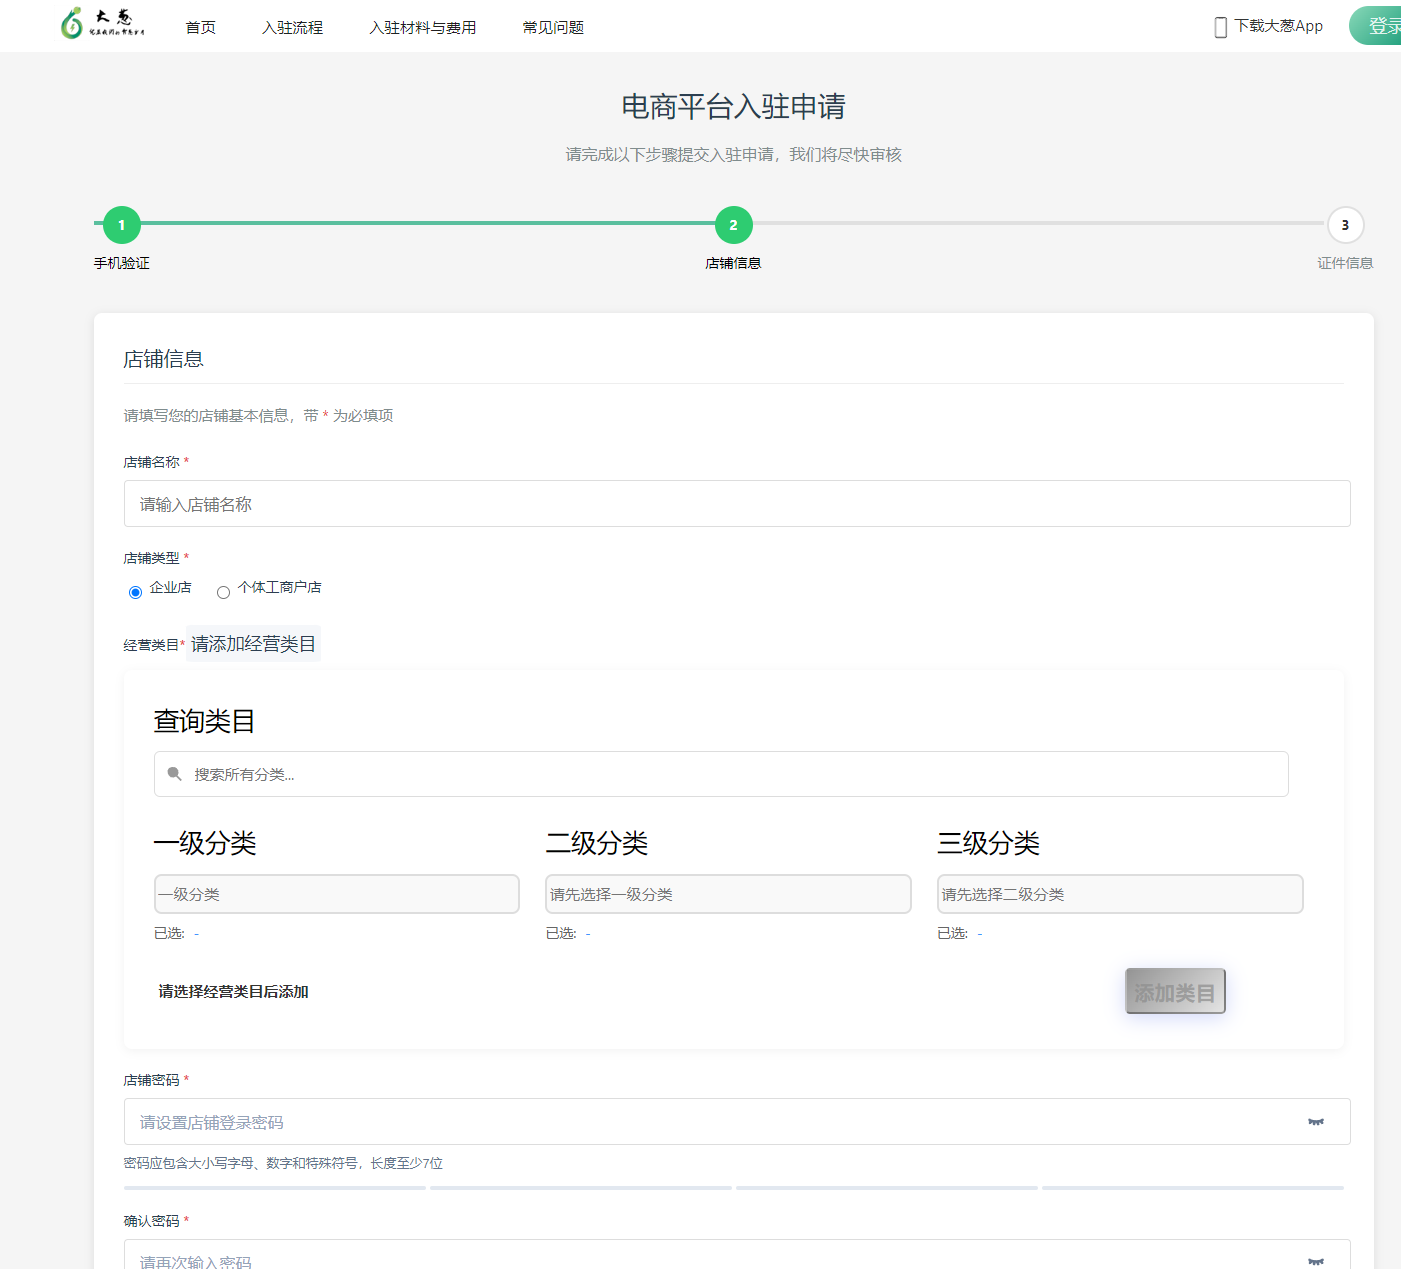
Task: Click the phone icon beside 下载大葱App
Action: coord(1220,27)
